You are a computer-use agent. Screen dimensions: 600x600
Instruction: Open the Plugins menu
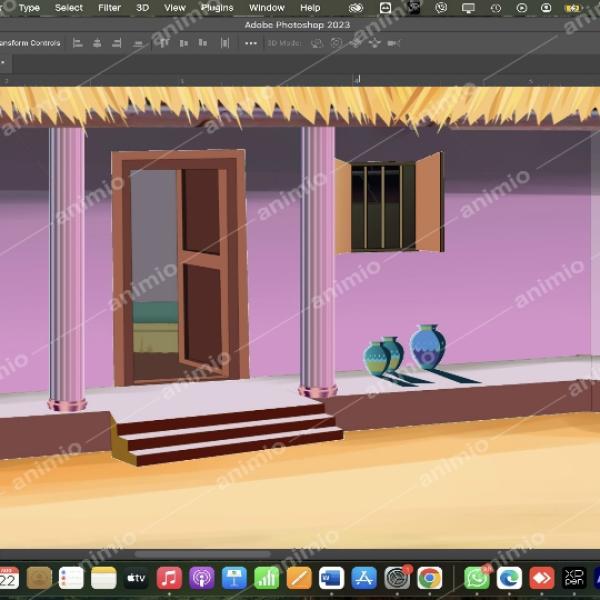[217, 8]
